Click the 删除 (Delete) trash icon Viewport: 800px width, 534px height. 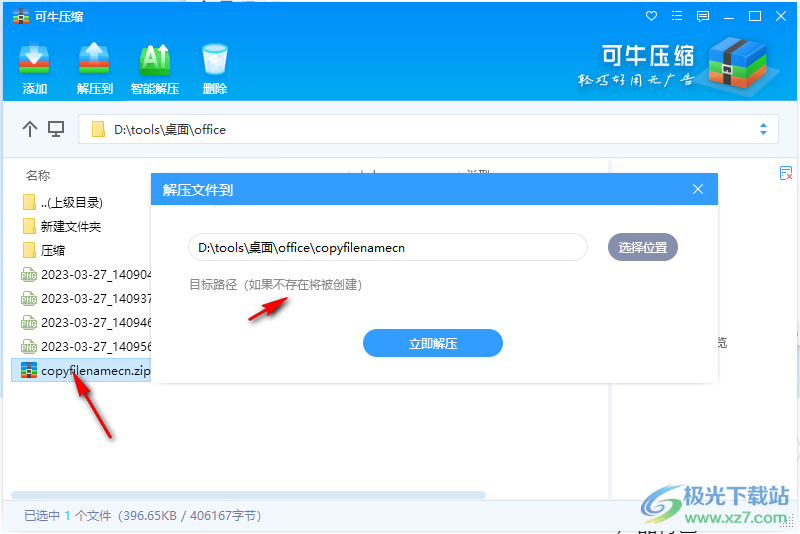[214, 69]
